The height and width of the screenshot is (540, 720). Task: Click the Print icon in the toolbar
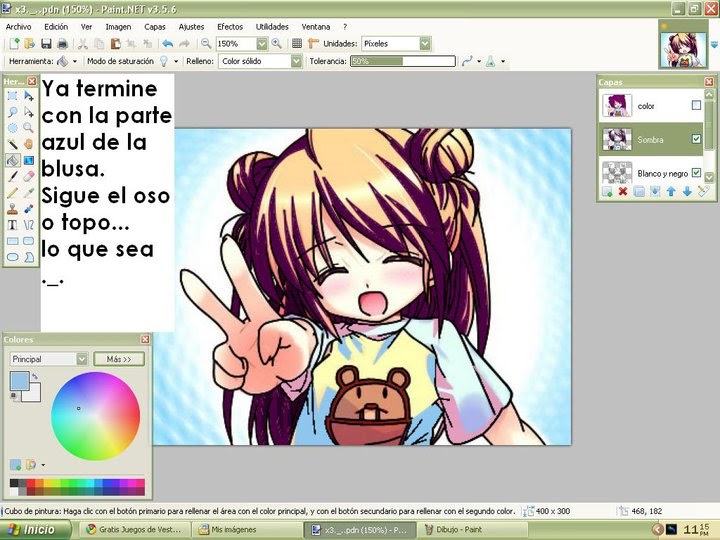tap(62, 44)
